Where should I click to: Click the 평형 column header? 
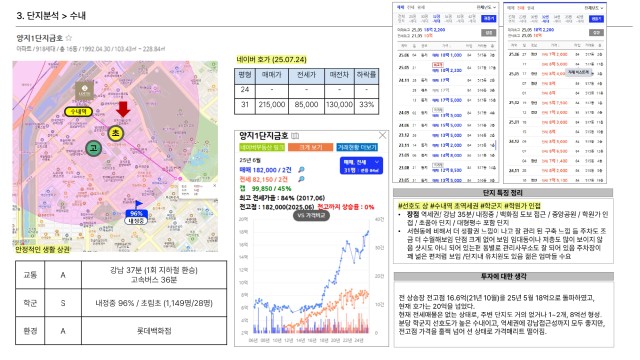[244, 75]
